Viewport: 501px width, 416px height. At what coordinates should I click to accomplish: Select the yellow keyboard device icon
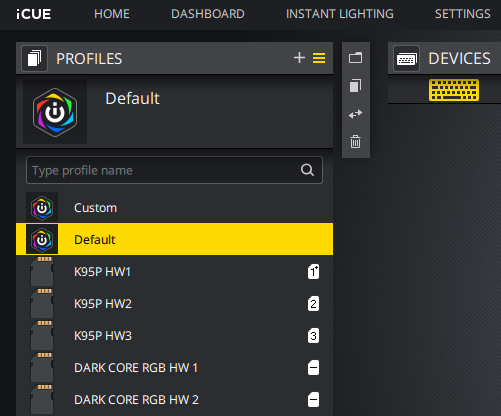coord(454,90)
